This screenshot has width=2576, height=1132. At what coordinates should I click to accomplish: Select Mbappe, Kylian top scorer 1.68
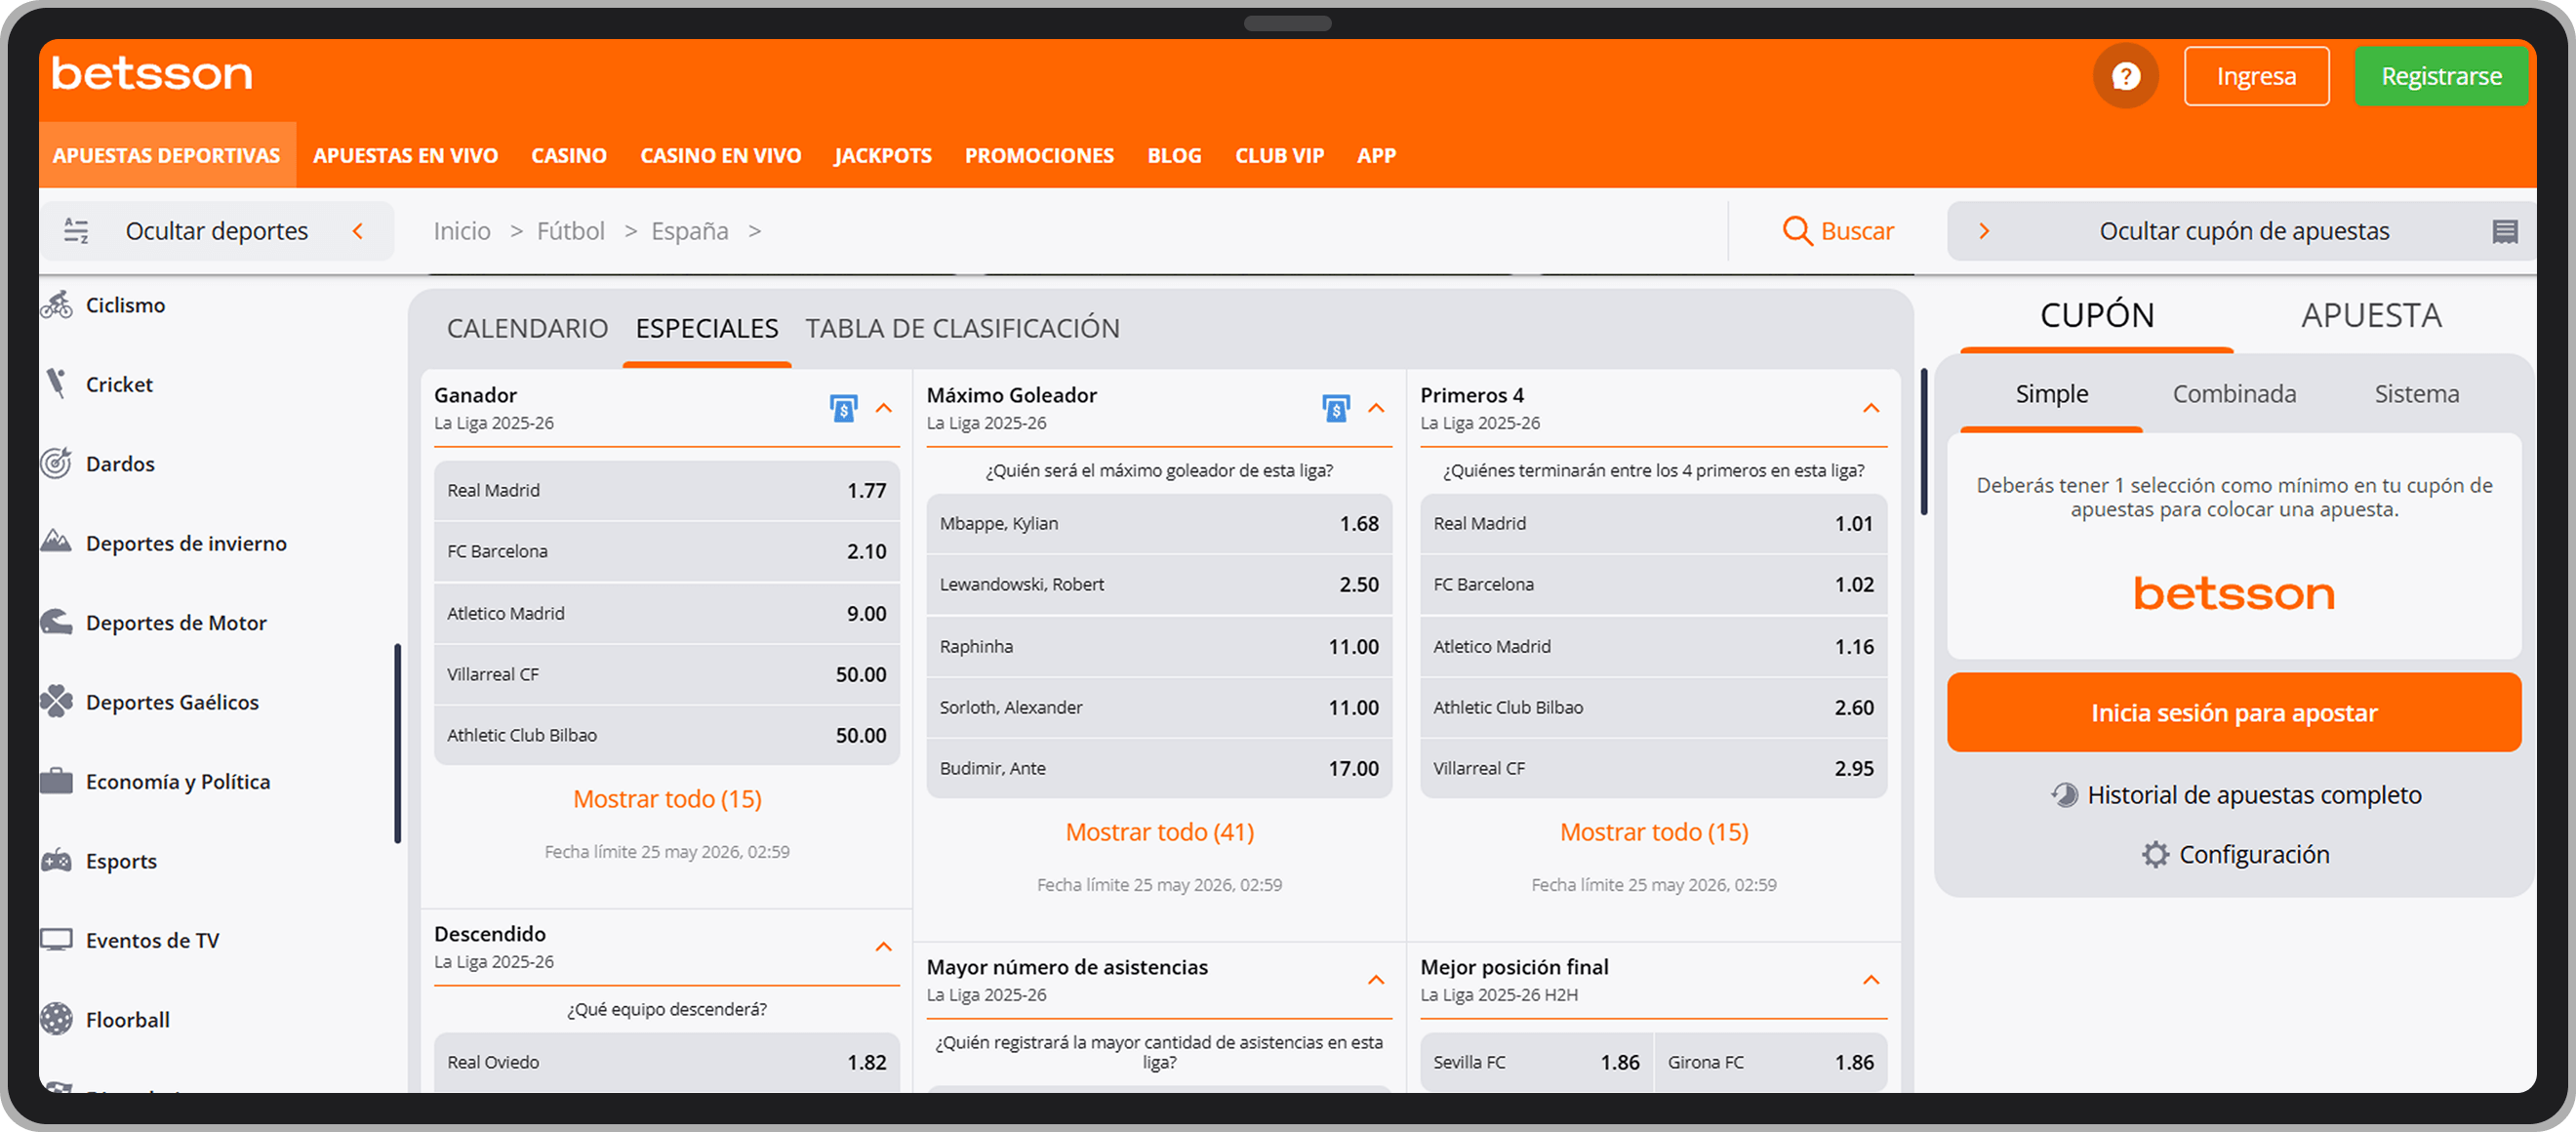click(x=1159, y=523)
